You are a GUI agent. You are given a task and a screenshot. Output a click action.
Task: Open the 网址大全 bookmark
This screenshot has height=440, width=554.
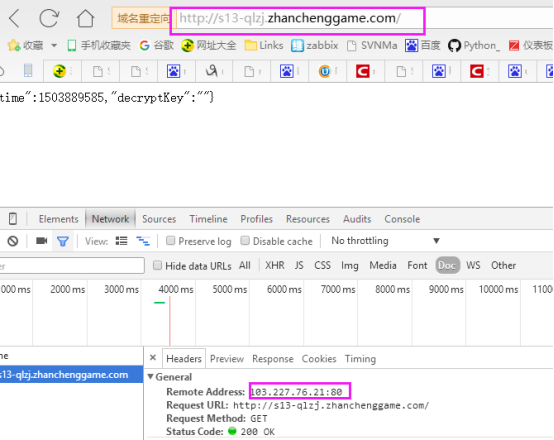coord(208,45)
